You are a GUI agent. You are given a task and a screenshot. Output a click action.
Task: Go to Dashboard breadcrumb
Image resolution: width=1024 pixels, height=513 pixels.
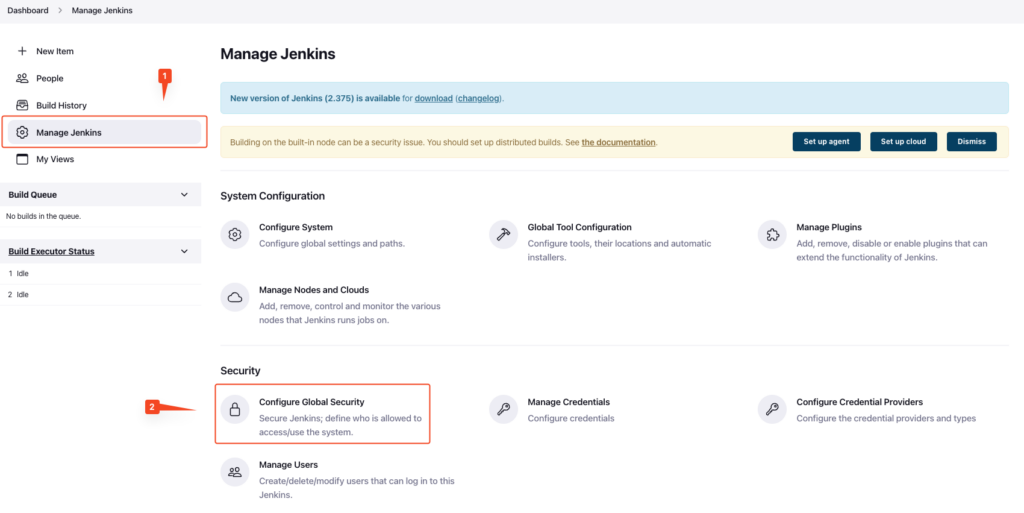pos(28,10)
